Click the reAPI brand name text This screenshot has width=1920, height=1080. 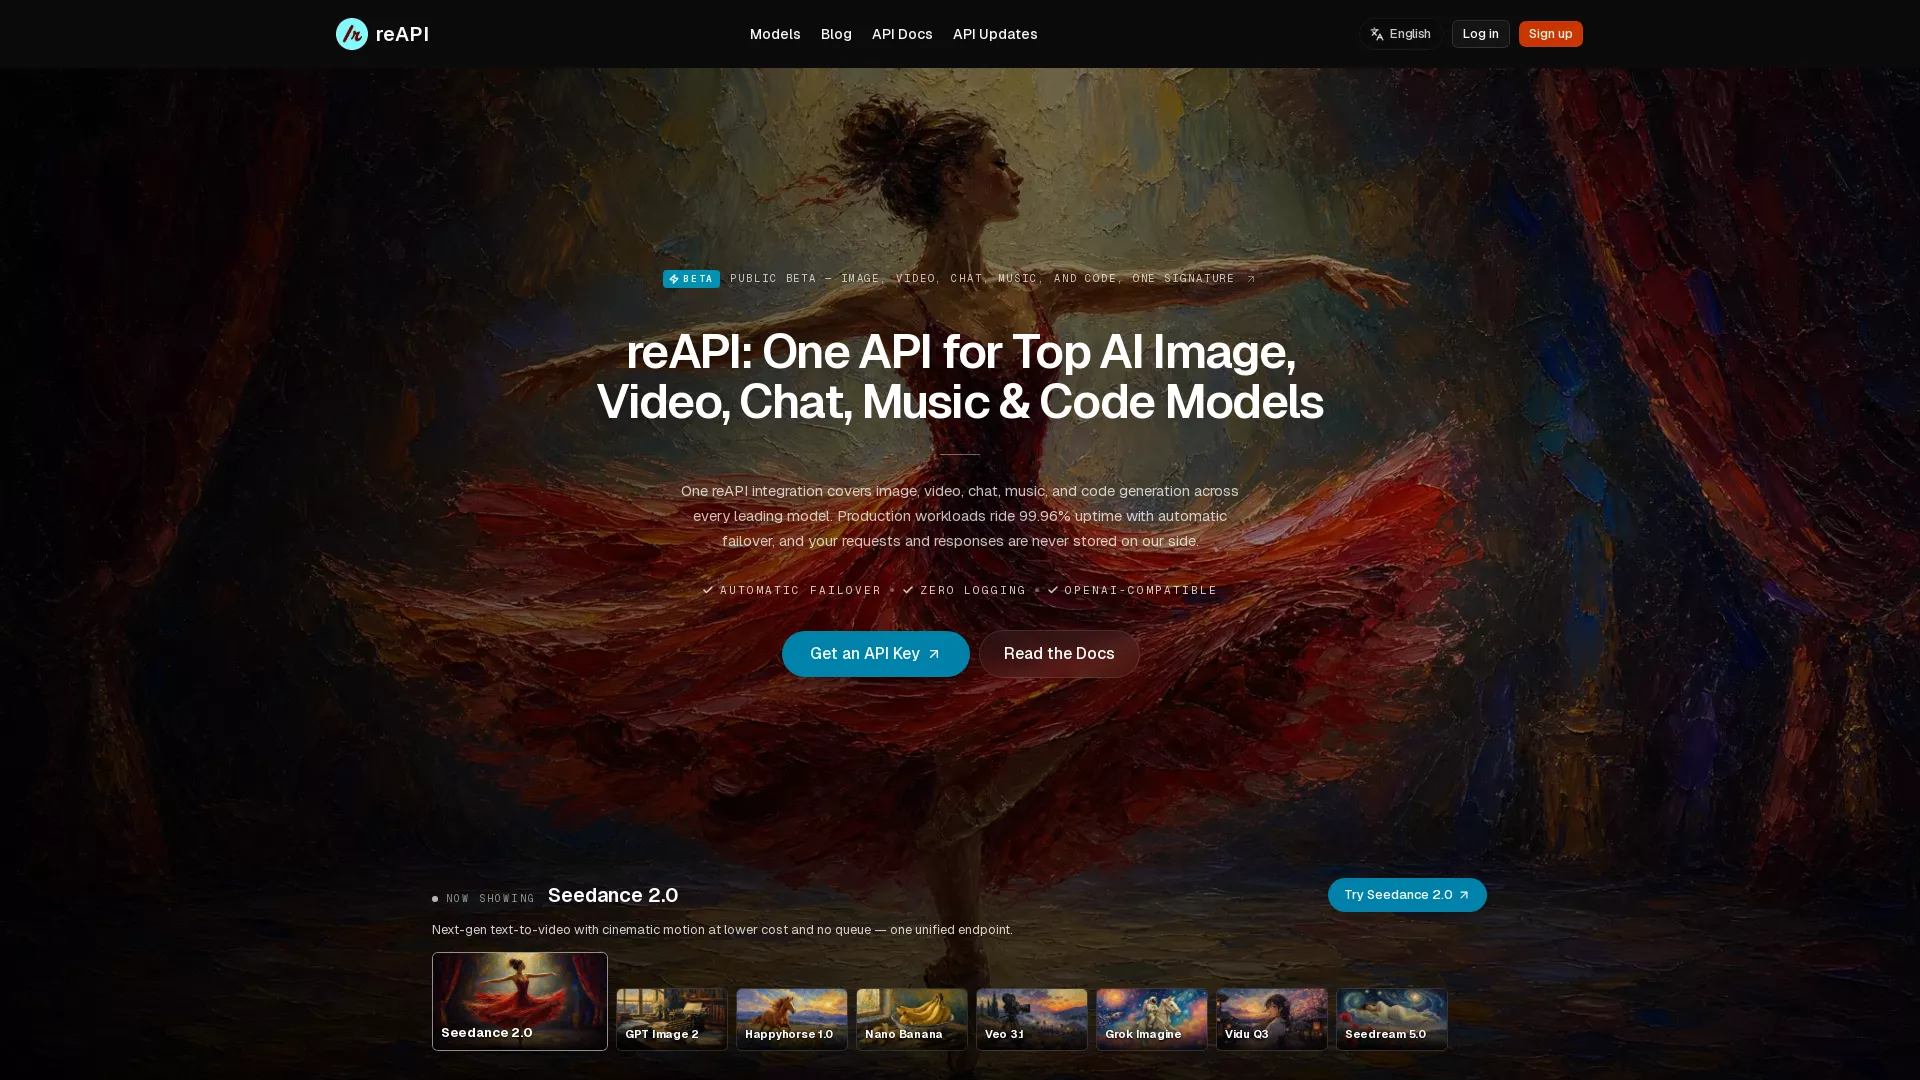point(402,34)
